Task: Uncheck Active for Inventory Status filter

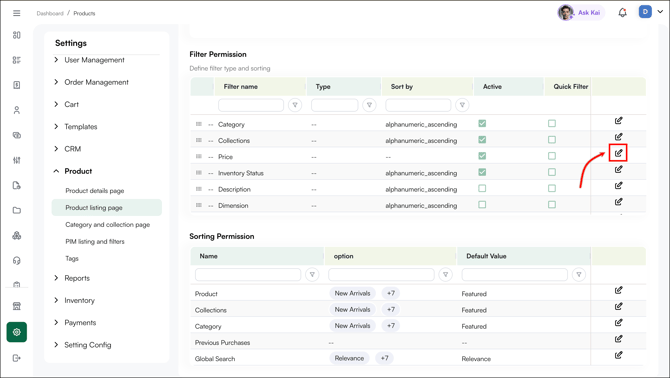Action: pos(482,172)
